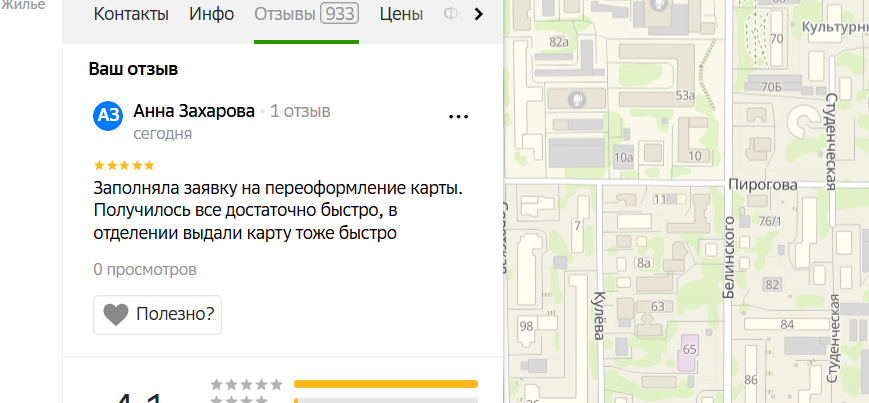Viewport: 869px width, 403px height.
Task: Click the Кулёва street label on map
Action: (x=599, y=314)
